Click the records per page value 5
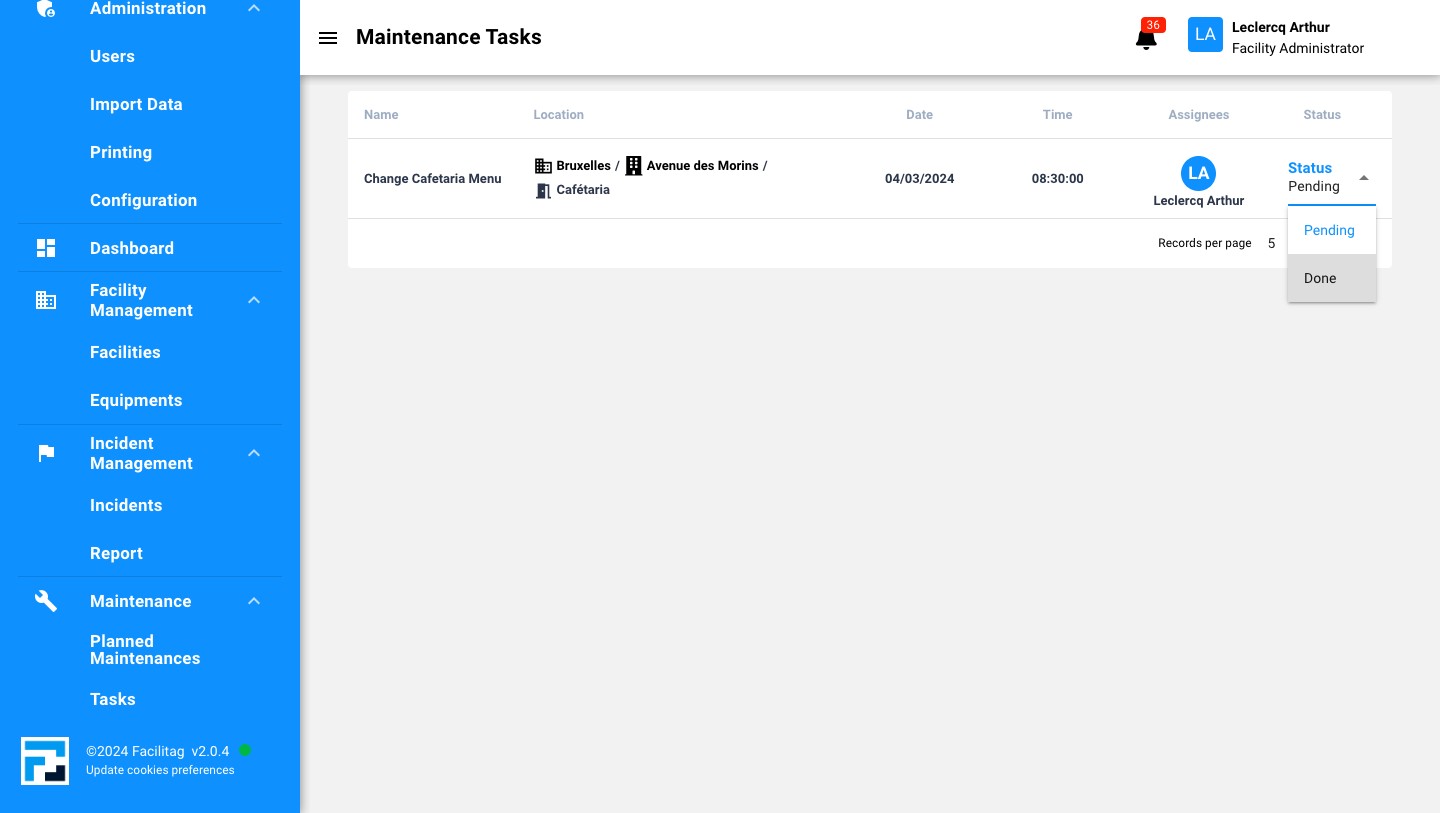Image resolution: width=1440 pixels, height=813 pixels. [1271, 243]
